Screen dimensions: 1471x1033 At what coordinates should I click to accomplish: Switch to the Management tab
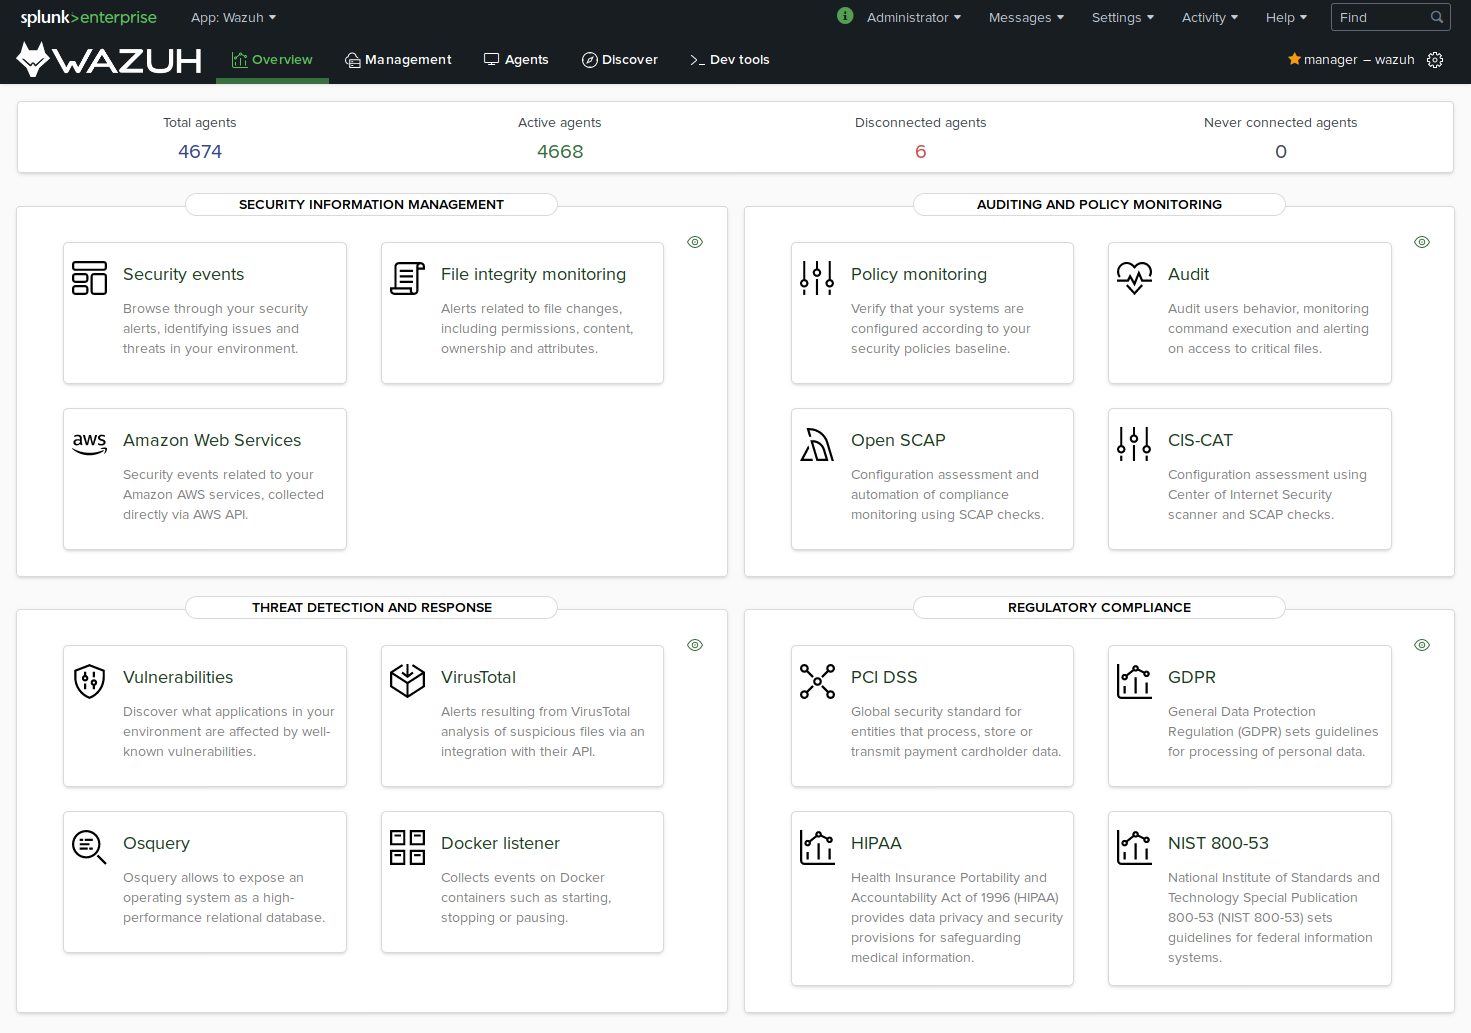click(398, 60)
